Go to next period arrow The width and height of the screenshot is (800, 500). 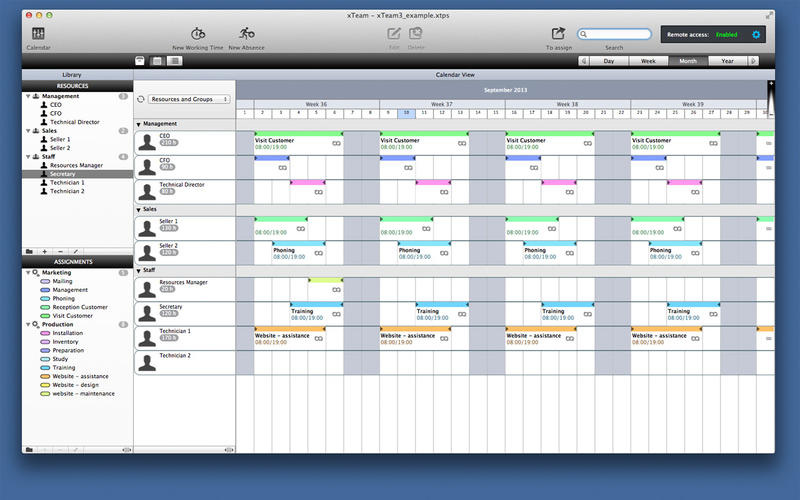[753, 61]
